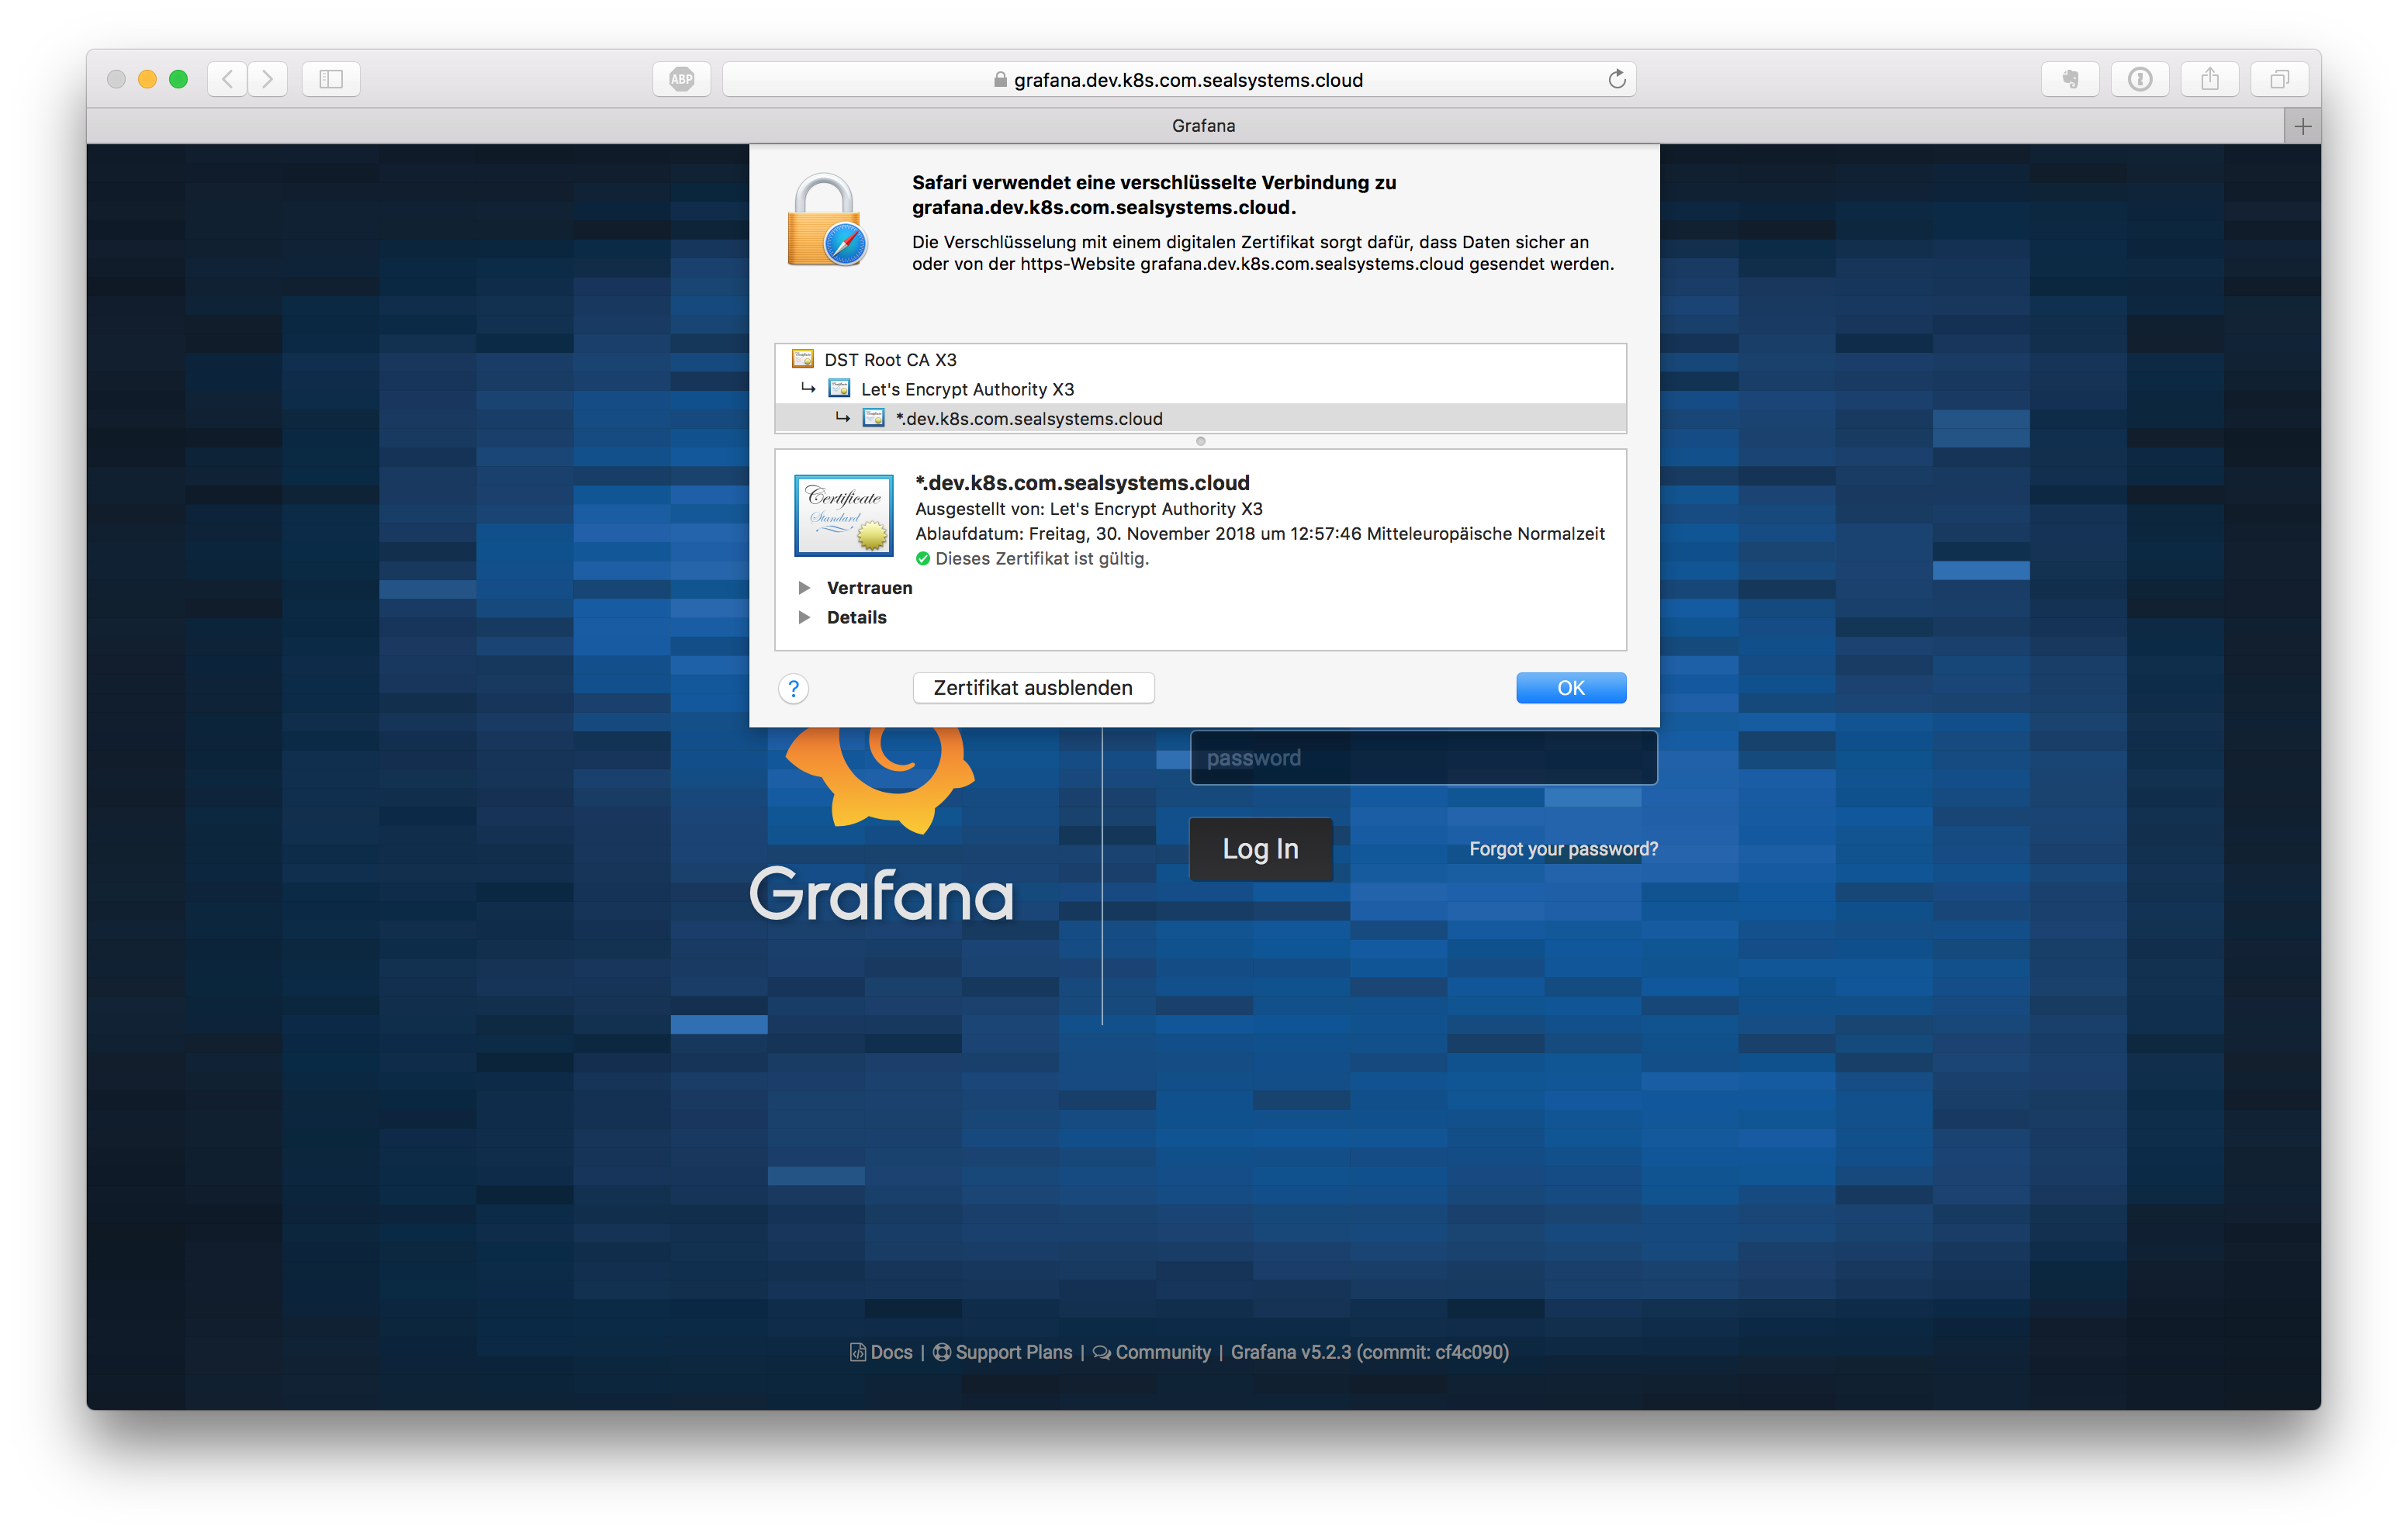Open the 1Password extension icon
The height and width of the screenshot is (1534, 2408).
tap(2140, 79)
